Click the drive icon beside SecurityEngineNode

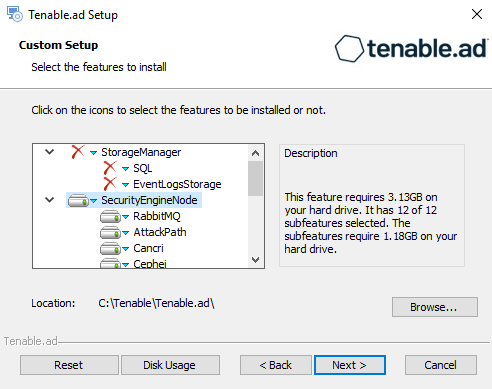coord(78,201)
